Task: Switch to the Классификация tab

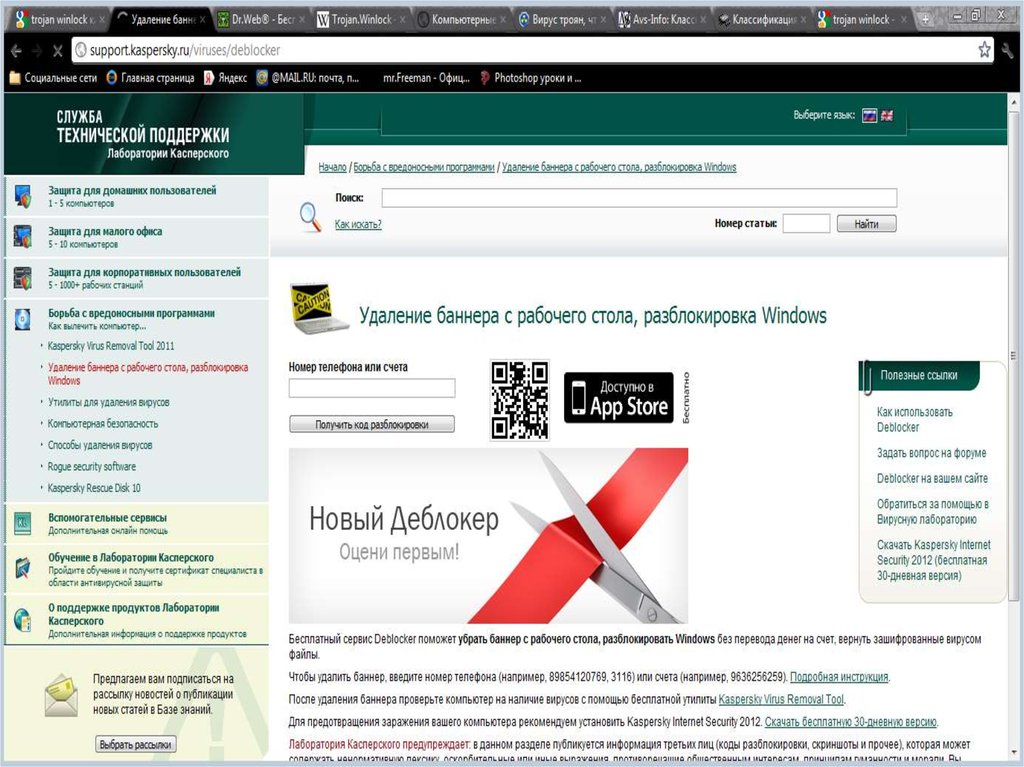Action: tap(763, 20)
